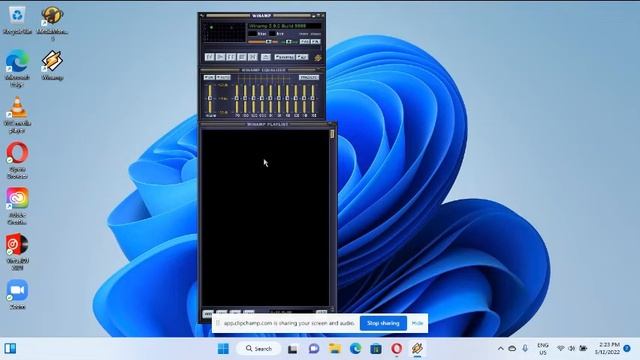Image resolution: width=640 pixels, height=360 pixels.
Task: Hide the screen sharing notification bar
Action: coord(417,323)
